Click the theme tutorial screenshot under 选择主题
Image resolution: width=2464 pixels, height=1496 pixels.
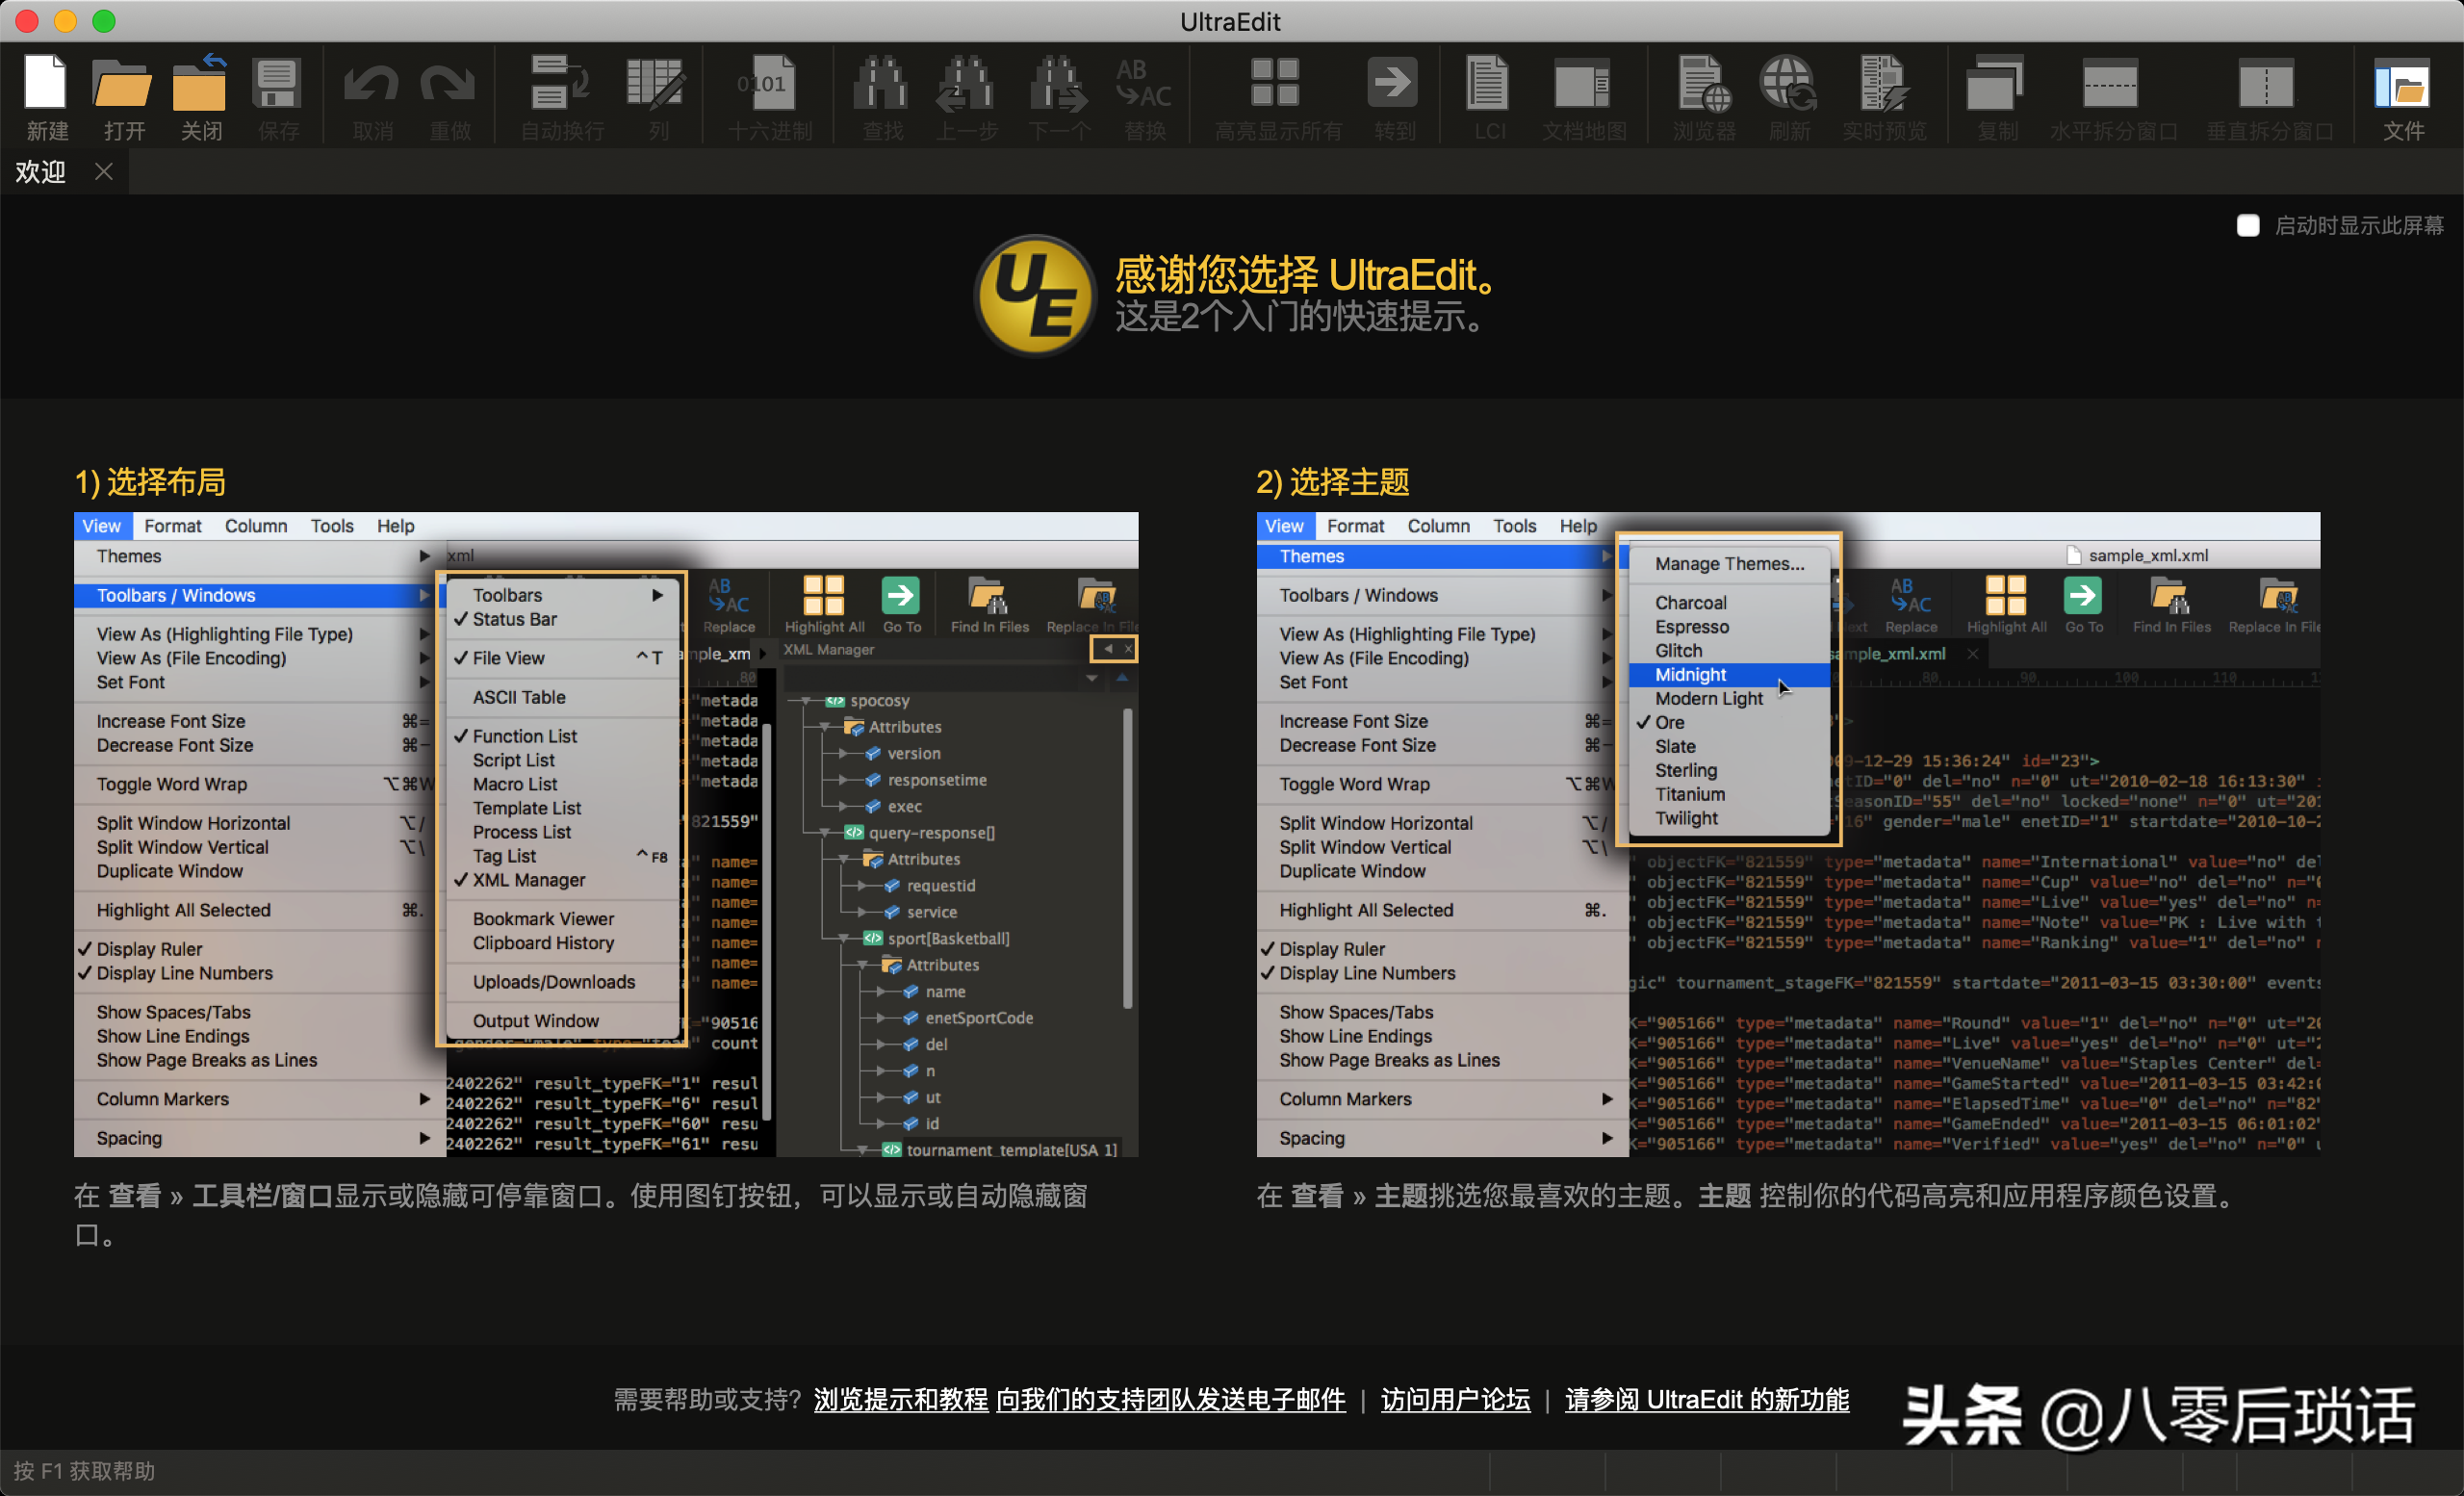click(1787, 834)
